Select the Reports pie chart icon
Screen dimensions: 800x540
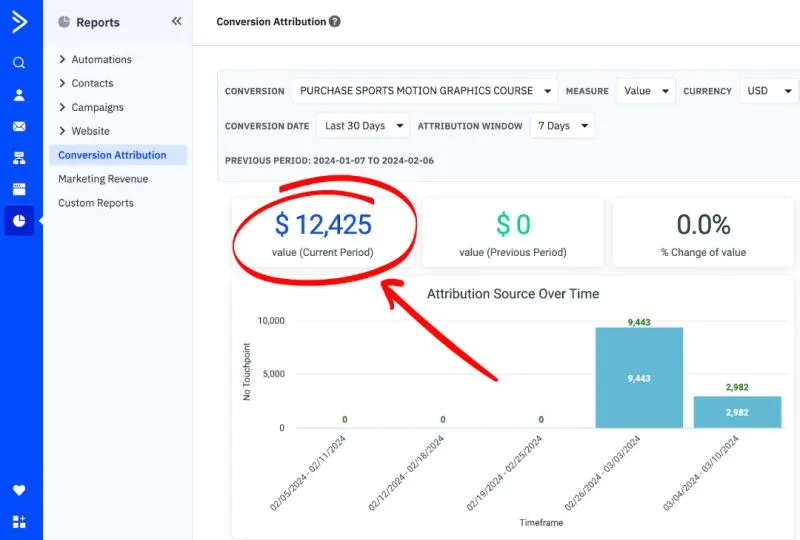tap(19, 221)
